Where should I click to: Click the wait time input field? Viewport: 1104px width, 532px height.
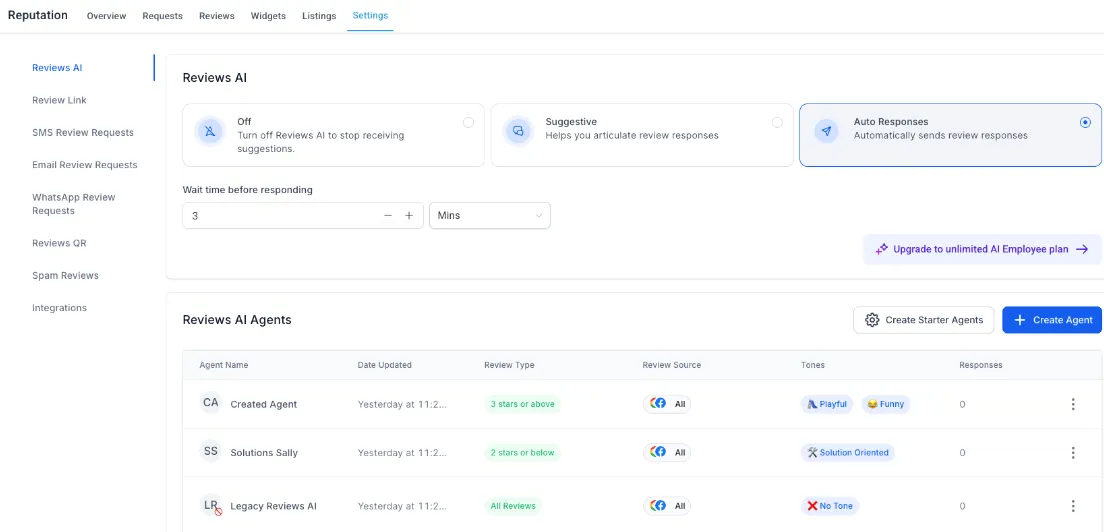click(x=280, y=215)
